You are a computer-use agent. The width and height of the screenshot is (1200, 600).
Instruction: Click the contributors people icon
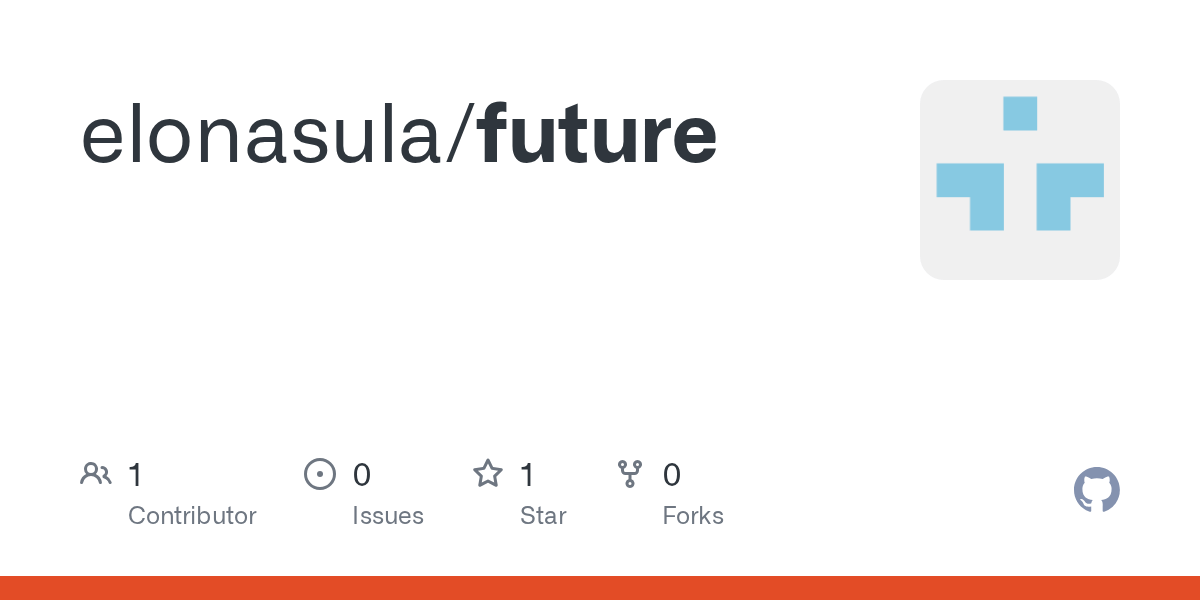point(96,474)
